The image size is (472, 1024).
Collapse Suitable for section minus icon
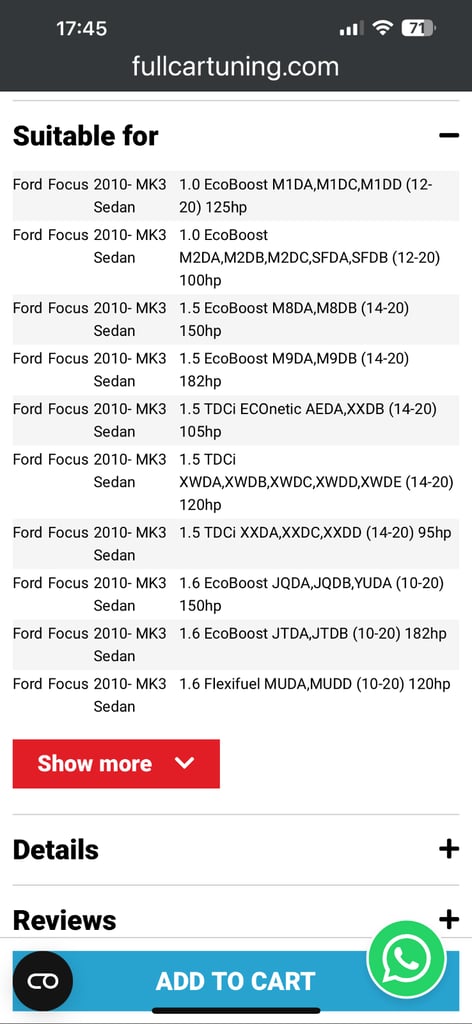pos(449,136)
